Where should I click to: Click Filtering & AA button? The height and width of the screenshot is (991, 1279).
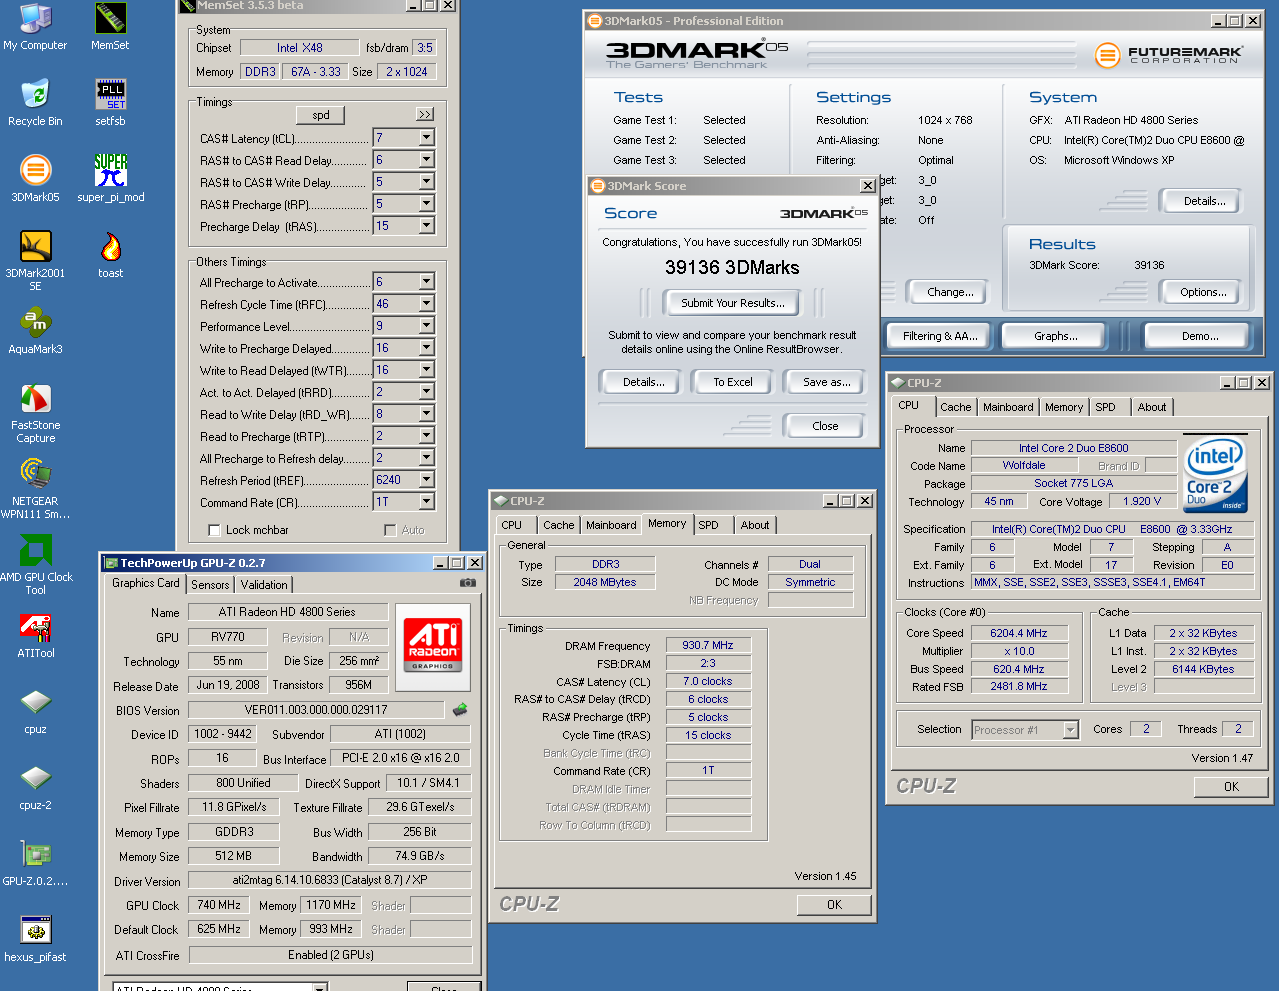[x=940, y=336]
